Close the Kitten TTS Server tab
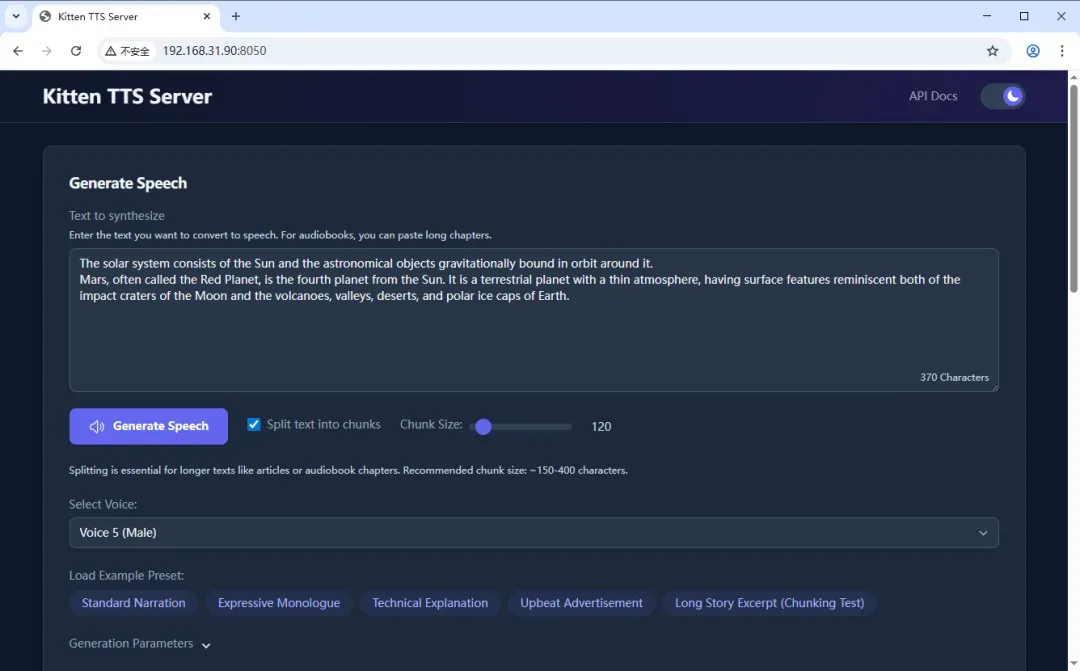Image resolution: width=1080 pixels, height=671 pixels. [207, 17]
